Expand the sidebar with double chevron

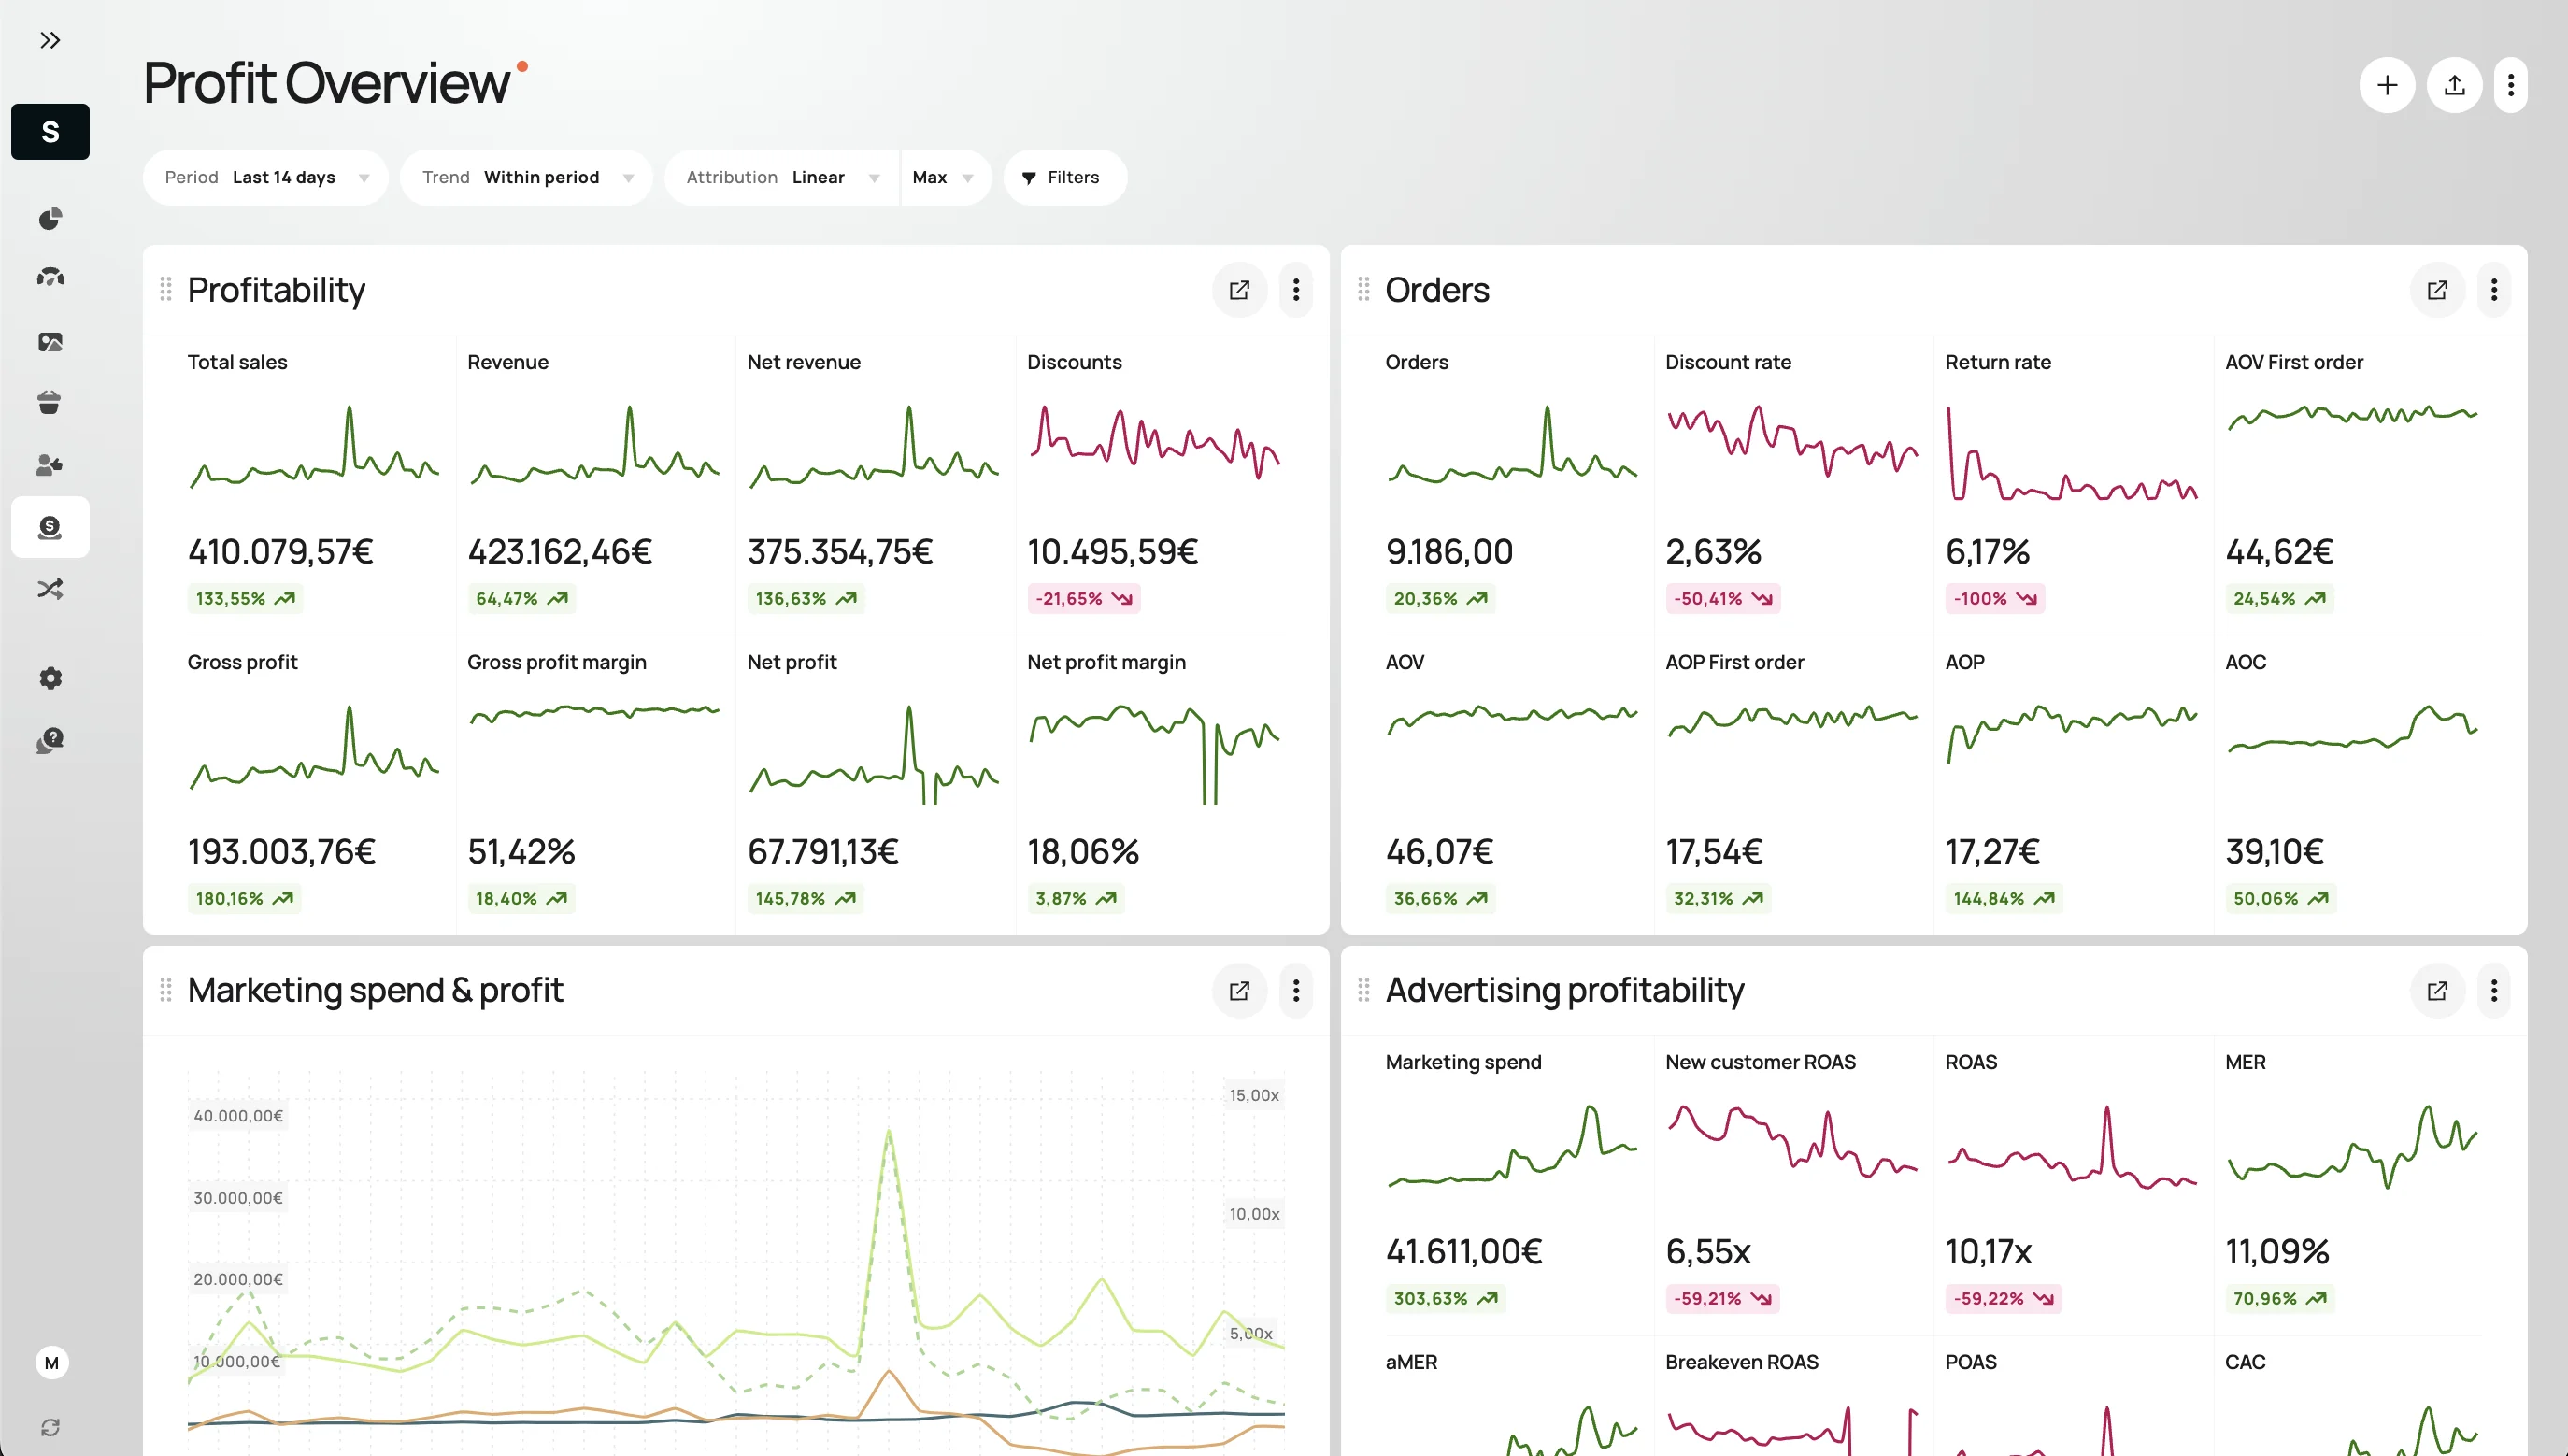coord(50,40)
